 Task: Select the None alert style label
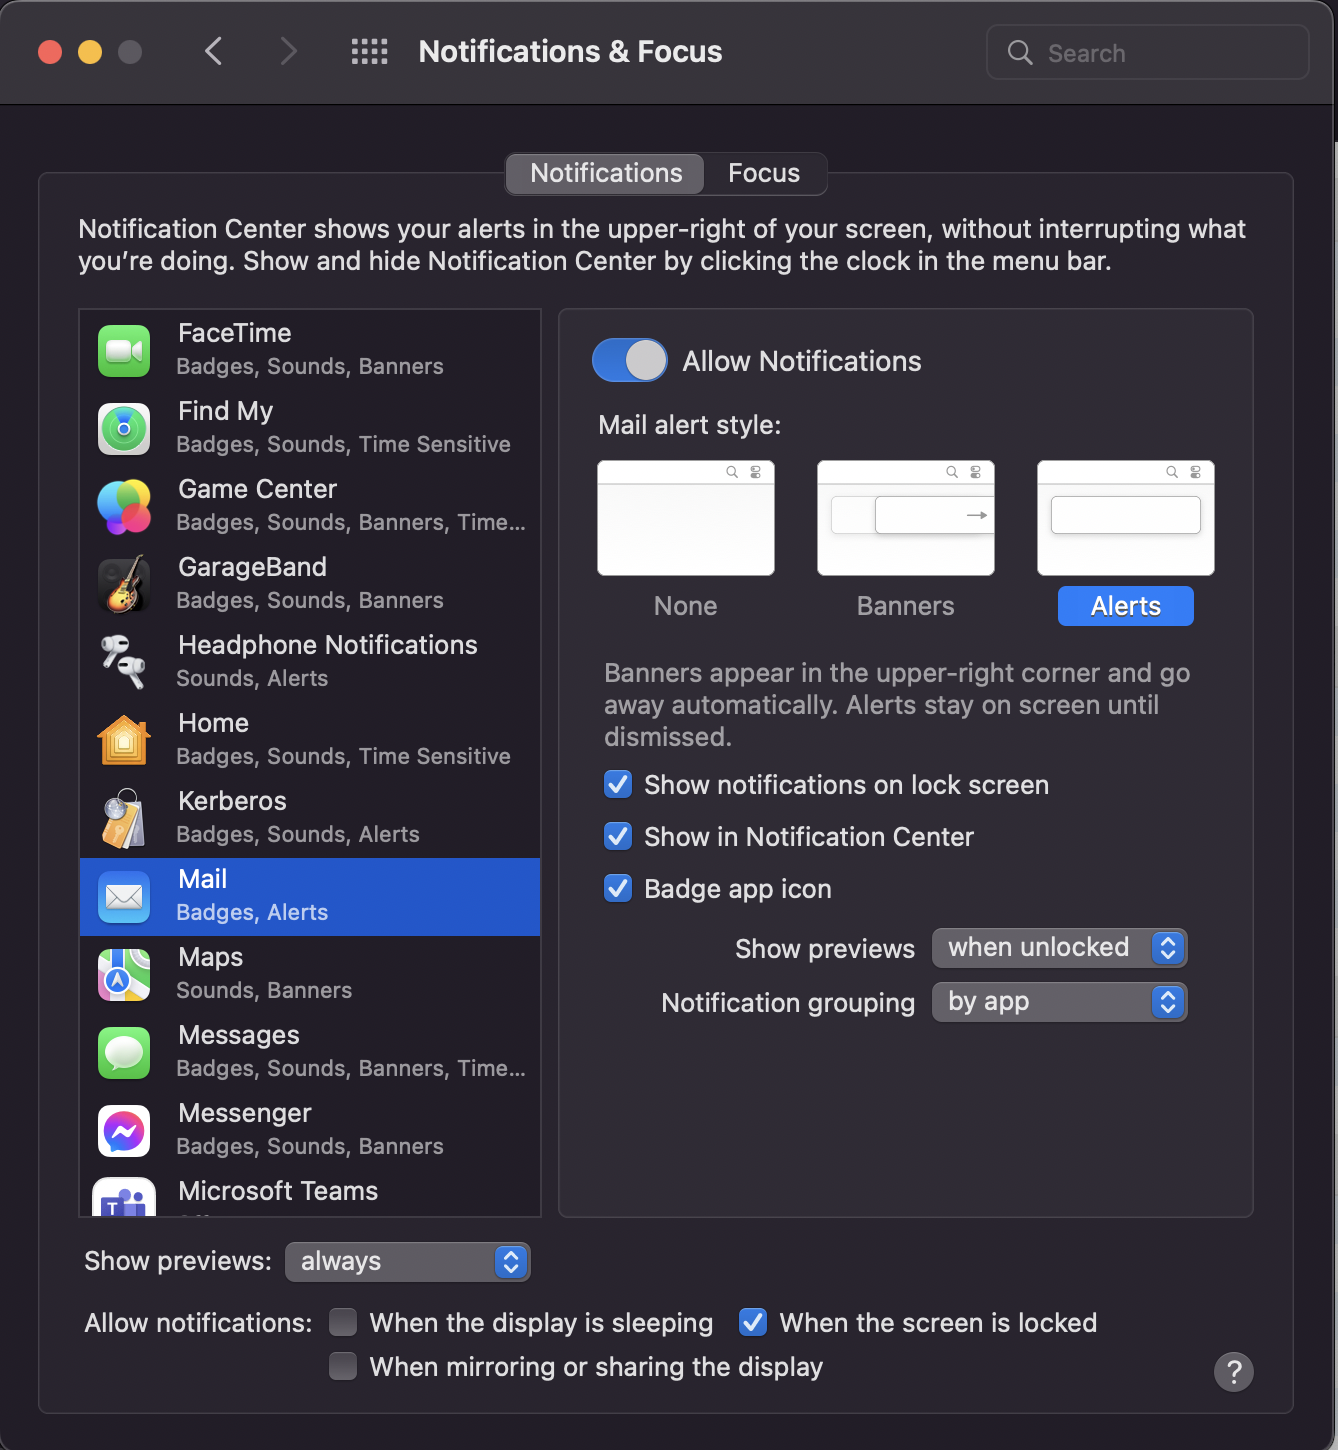(686, 606)
